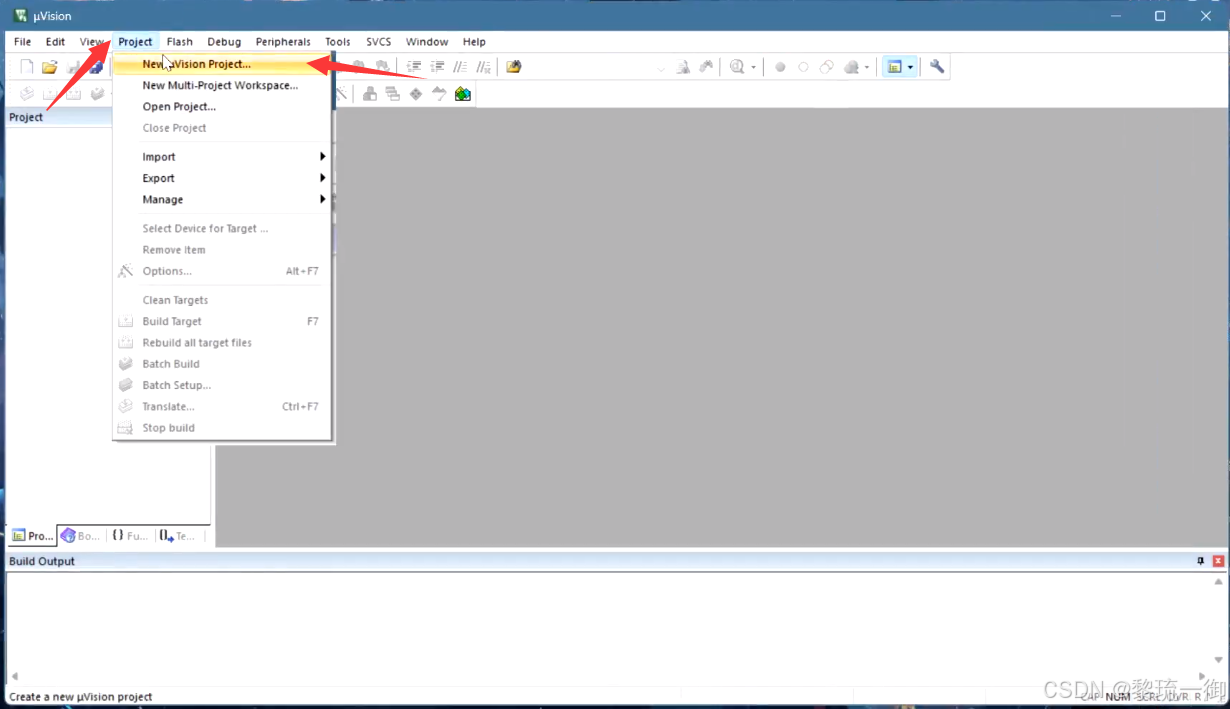Click Options... menu entry
The image size is (1230, 709).
(222, 271)
